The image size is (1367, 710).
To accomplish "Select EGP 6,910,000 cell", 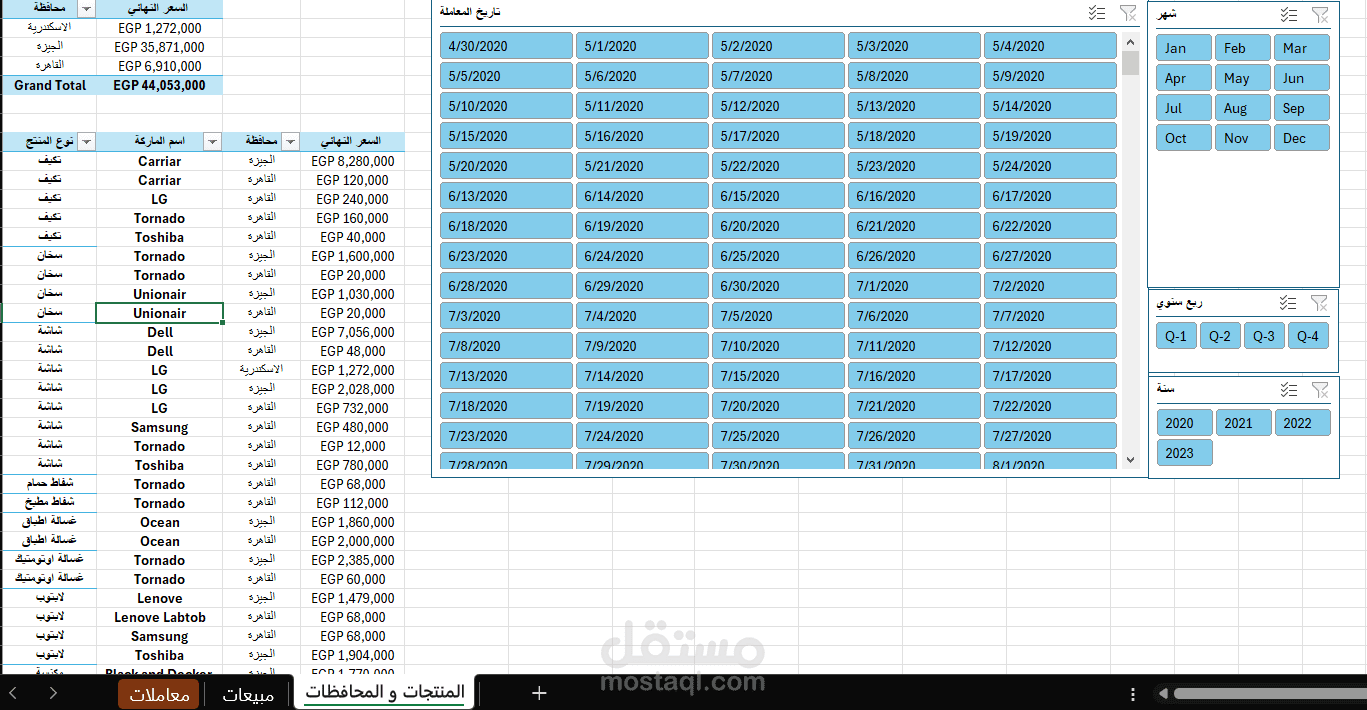I will pyautogui.click(x=159, y=66).
